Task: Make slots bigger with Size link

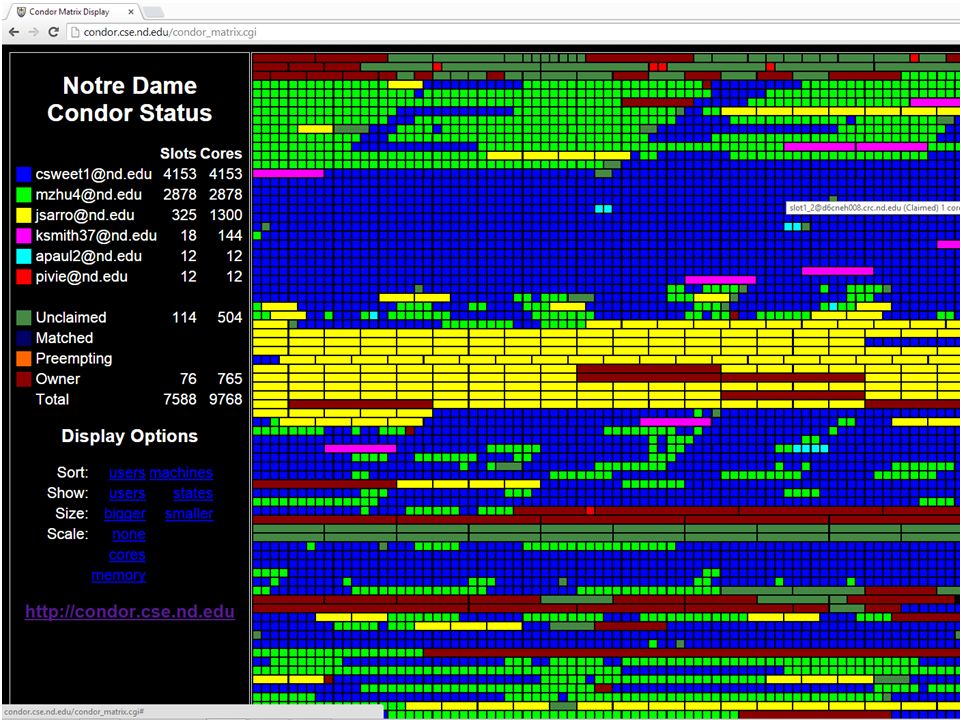Action: 125,514
